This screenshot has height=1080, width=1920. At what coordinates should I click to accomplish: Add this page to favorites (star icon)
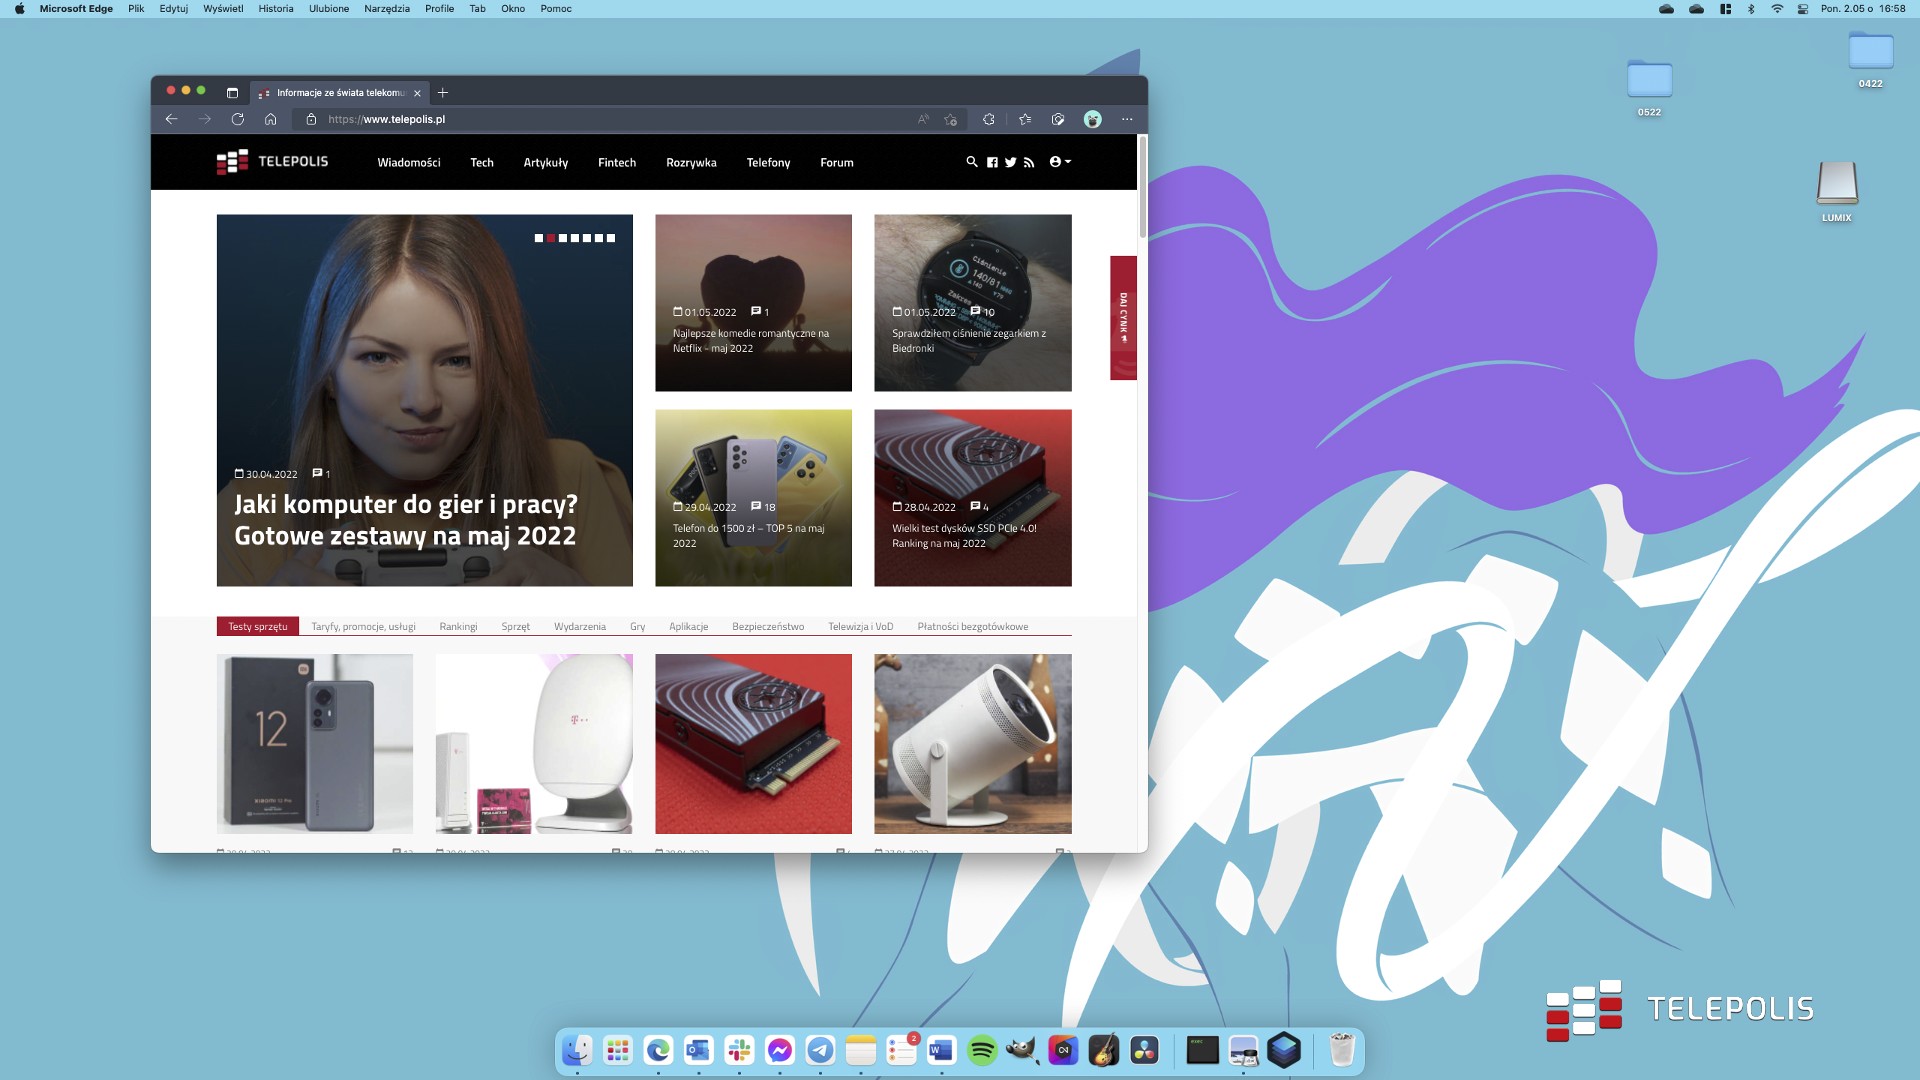950,119
